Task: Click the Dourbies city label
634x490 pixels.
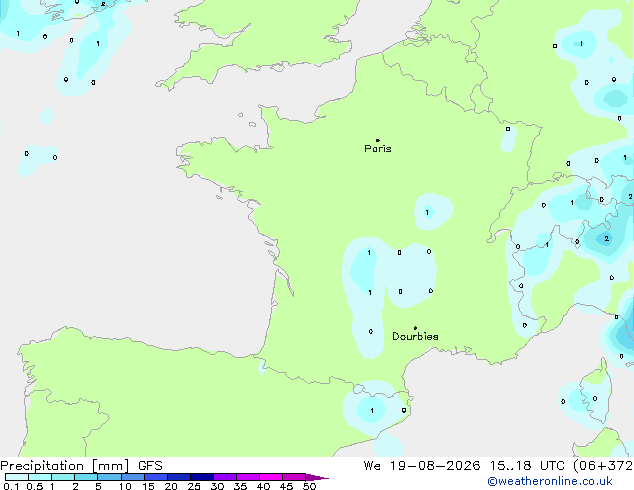Action: (415, 336)
